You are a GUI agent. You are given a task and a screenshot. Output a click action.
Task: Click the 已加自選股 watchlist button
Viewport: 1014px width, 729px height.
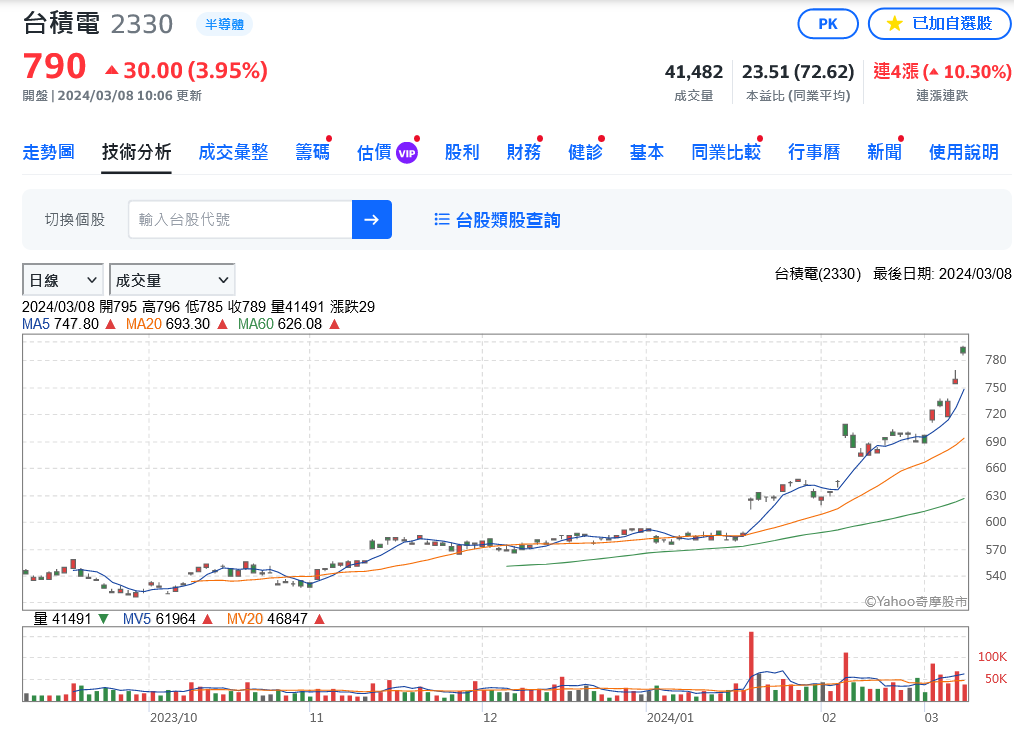[939, 24]
